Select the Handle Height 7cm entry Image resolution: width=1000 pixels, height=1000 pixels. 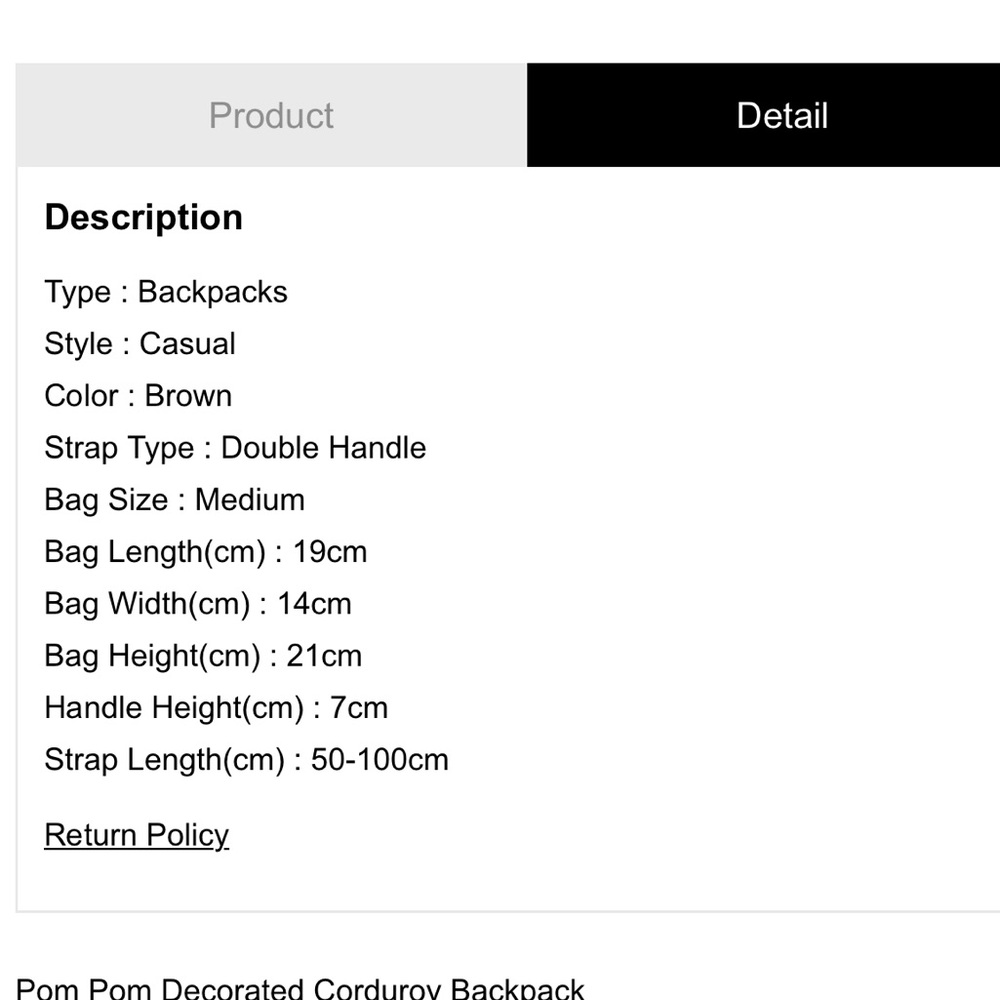point(216,708)
